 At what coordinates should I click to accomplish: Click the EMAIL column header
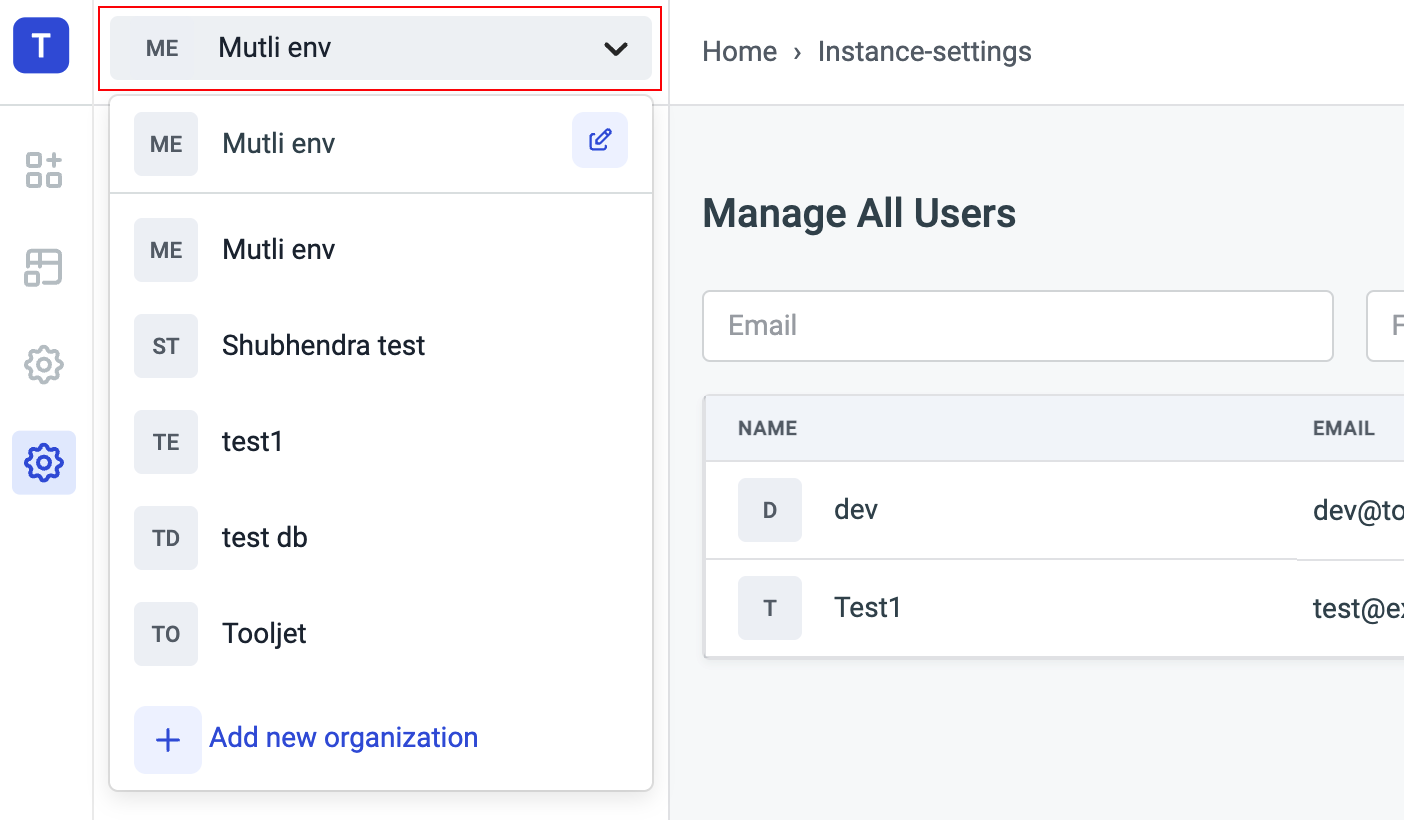coord(1343,428)
